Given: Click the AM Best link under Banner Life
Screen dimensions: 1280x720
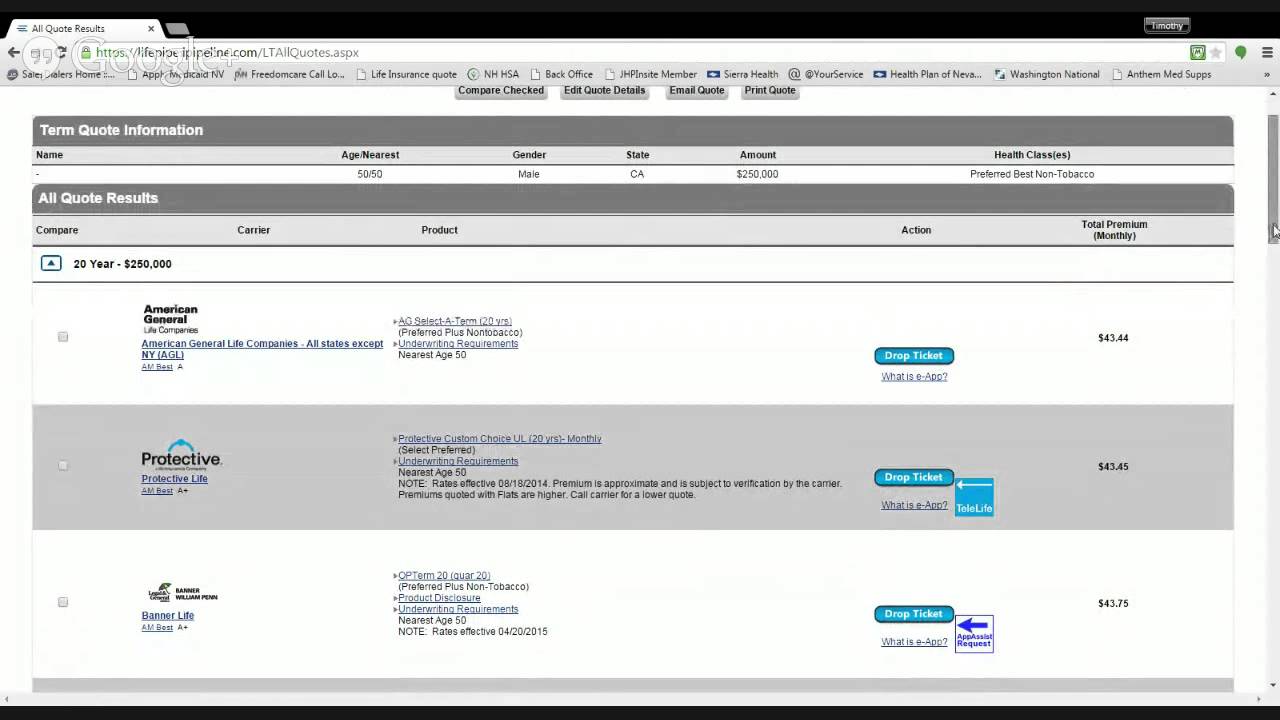Looking at the screenshot, I should click(x=157, y=628).
